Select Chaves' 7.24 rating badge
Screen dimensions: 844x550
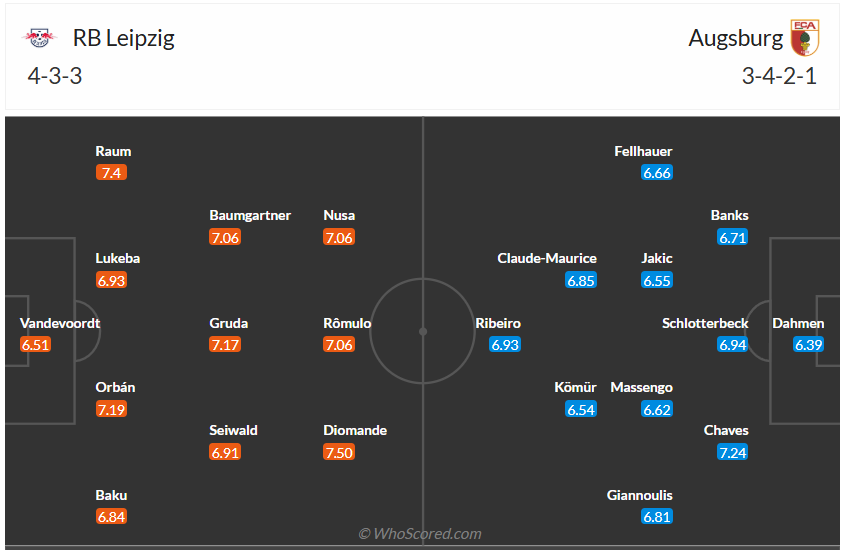pyautogui.click(x=733, y=452)
